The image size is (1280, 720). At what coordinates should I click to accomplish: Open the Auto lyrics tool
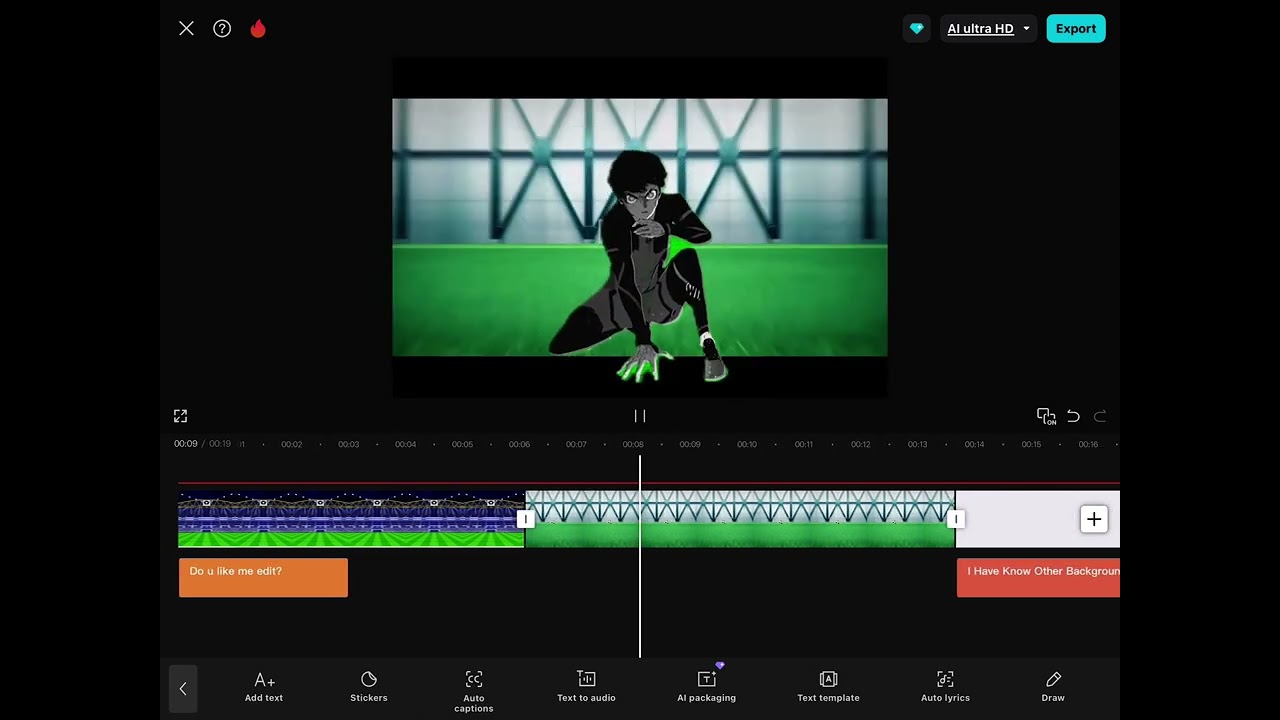(945, 687)
